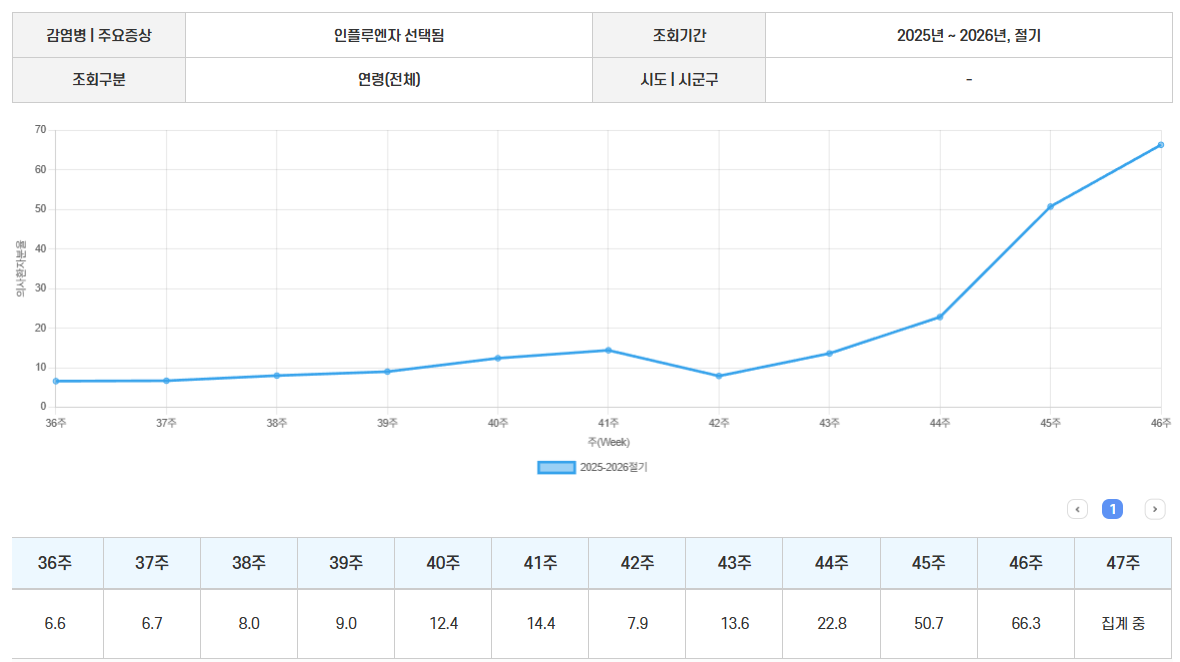Click the 40주 data point on chart
The image size is (1180, 662).
(498, 358)
